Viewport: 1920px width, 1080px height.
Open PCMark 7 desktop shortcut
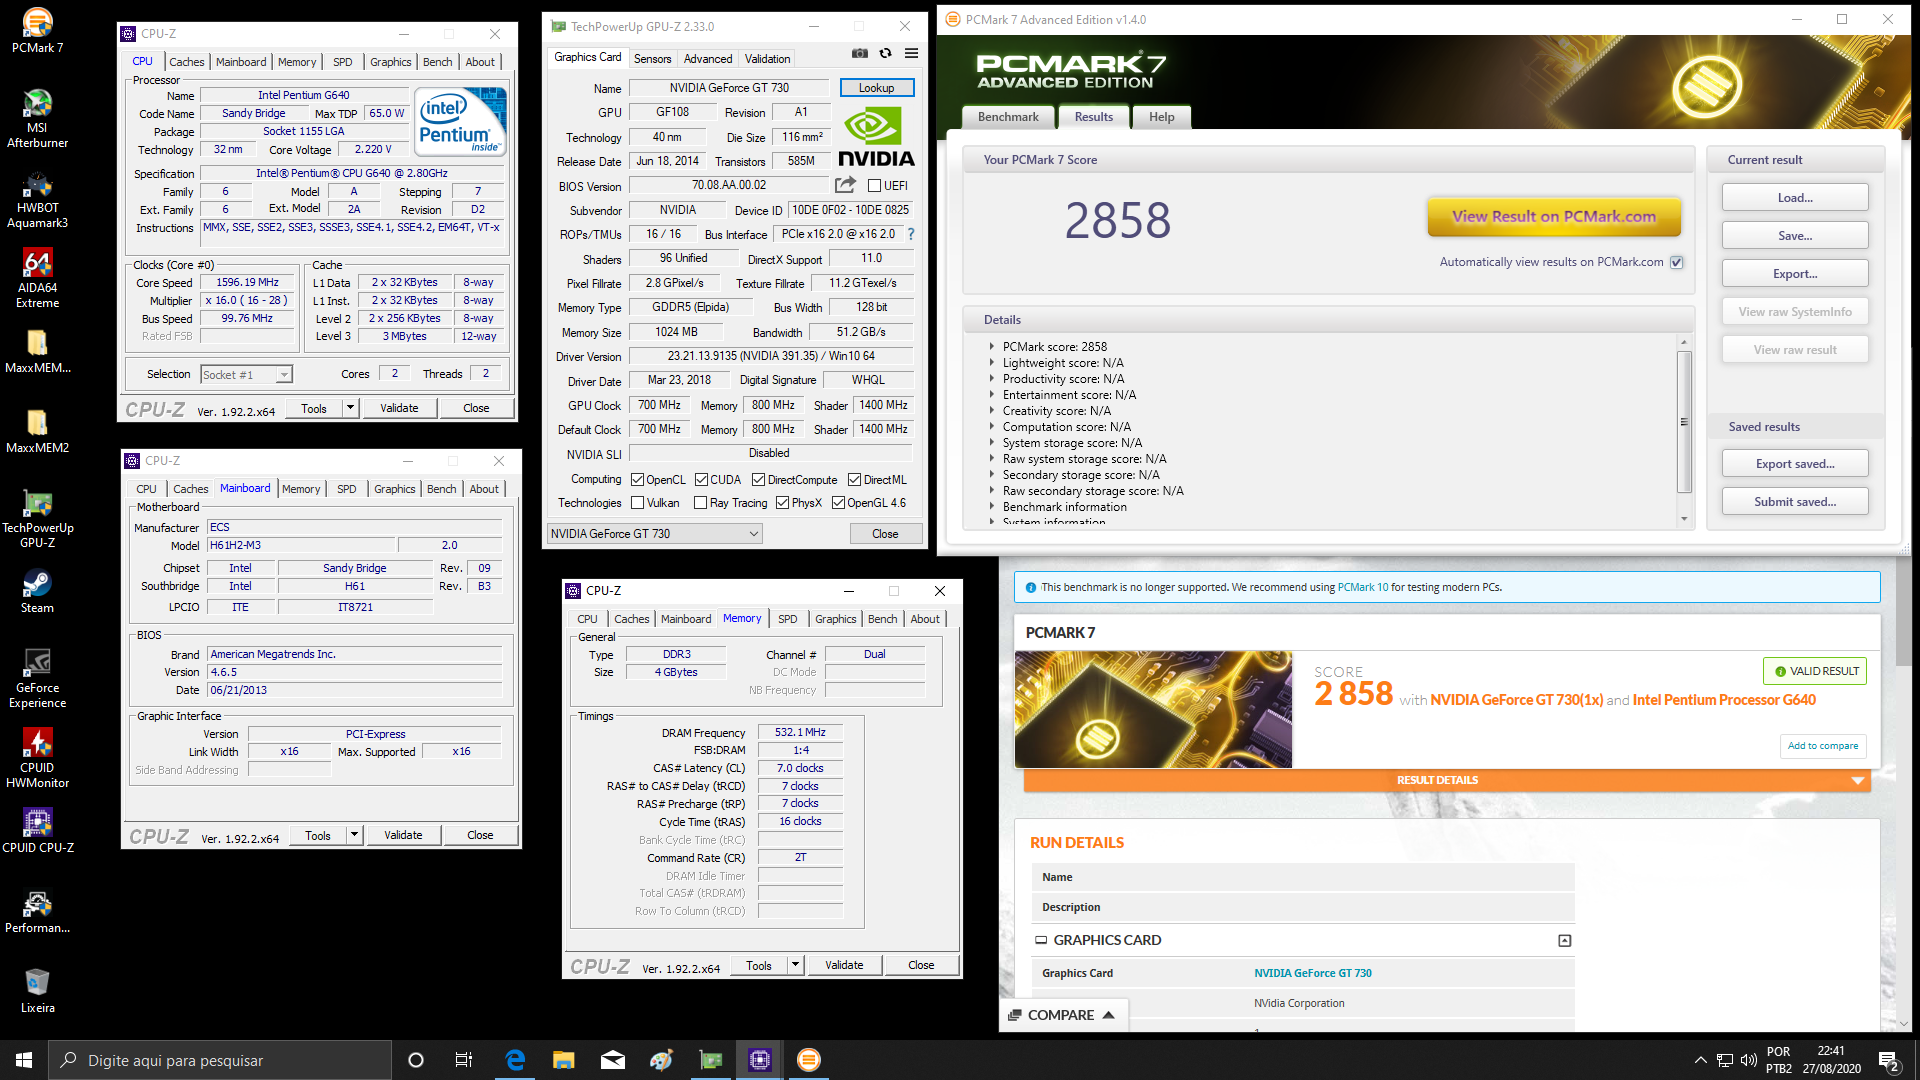37,30
